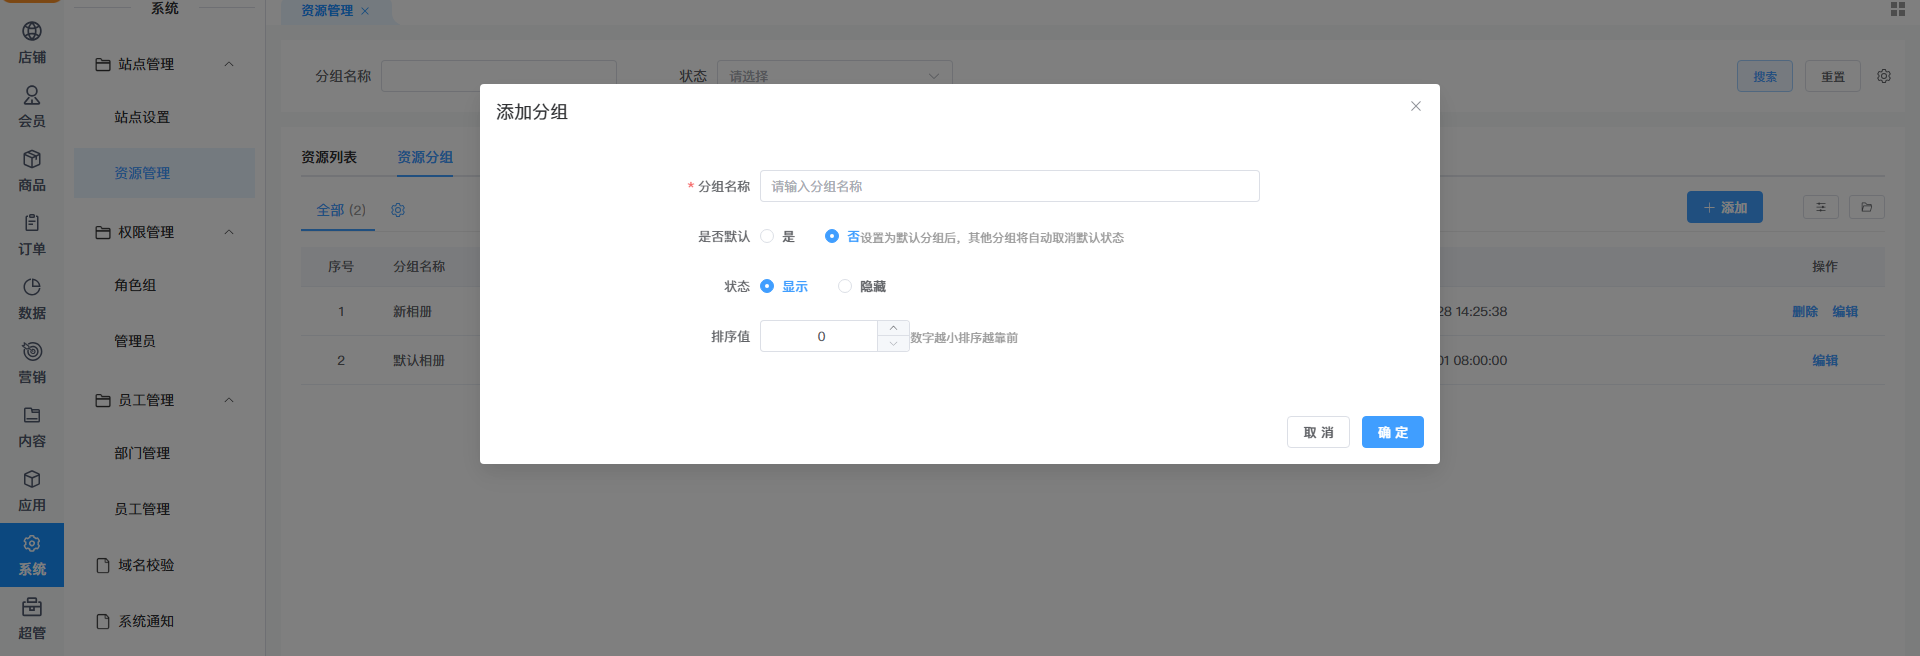Click the 搜索 button
Image resolution: width=1920 pixels, height=656 pixels.
pos(1765,76)
